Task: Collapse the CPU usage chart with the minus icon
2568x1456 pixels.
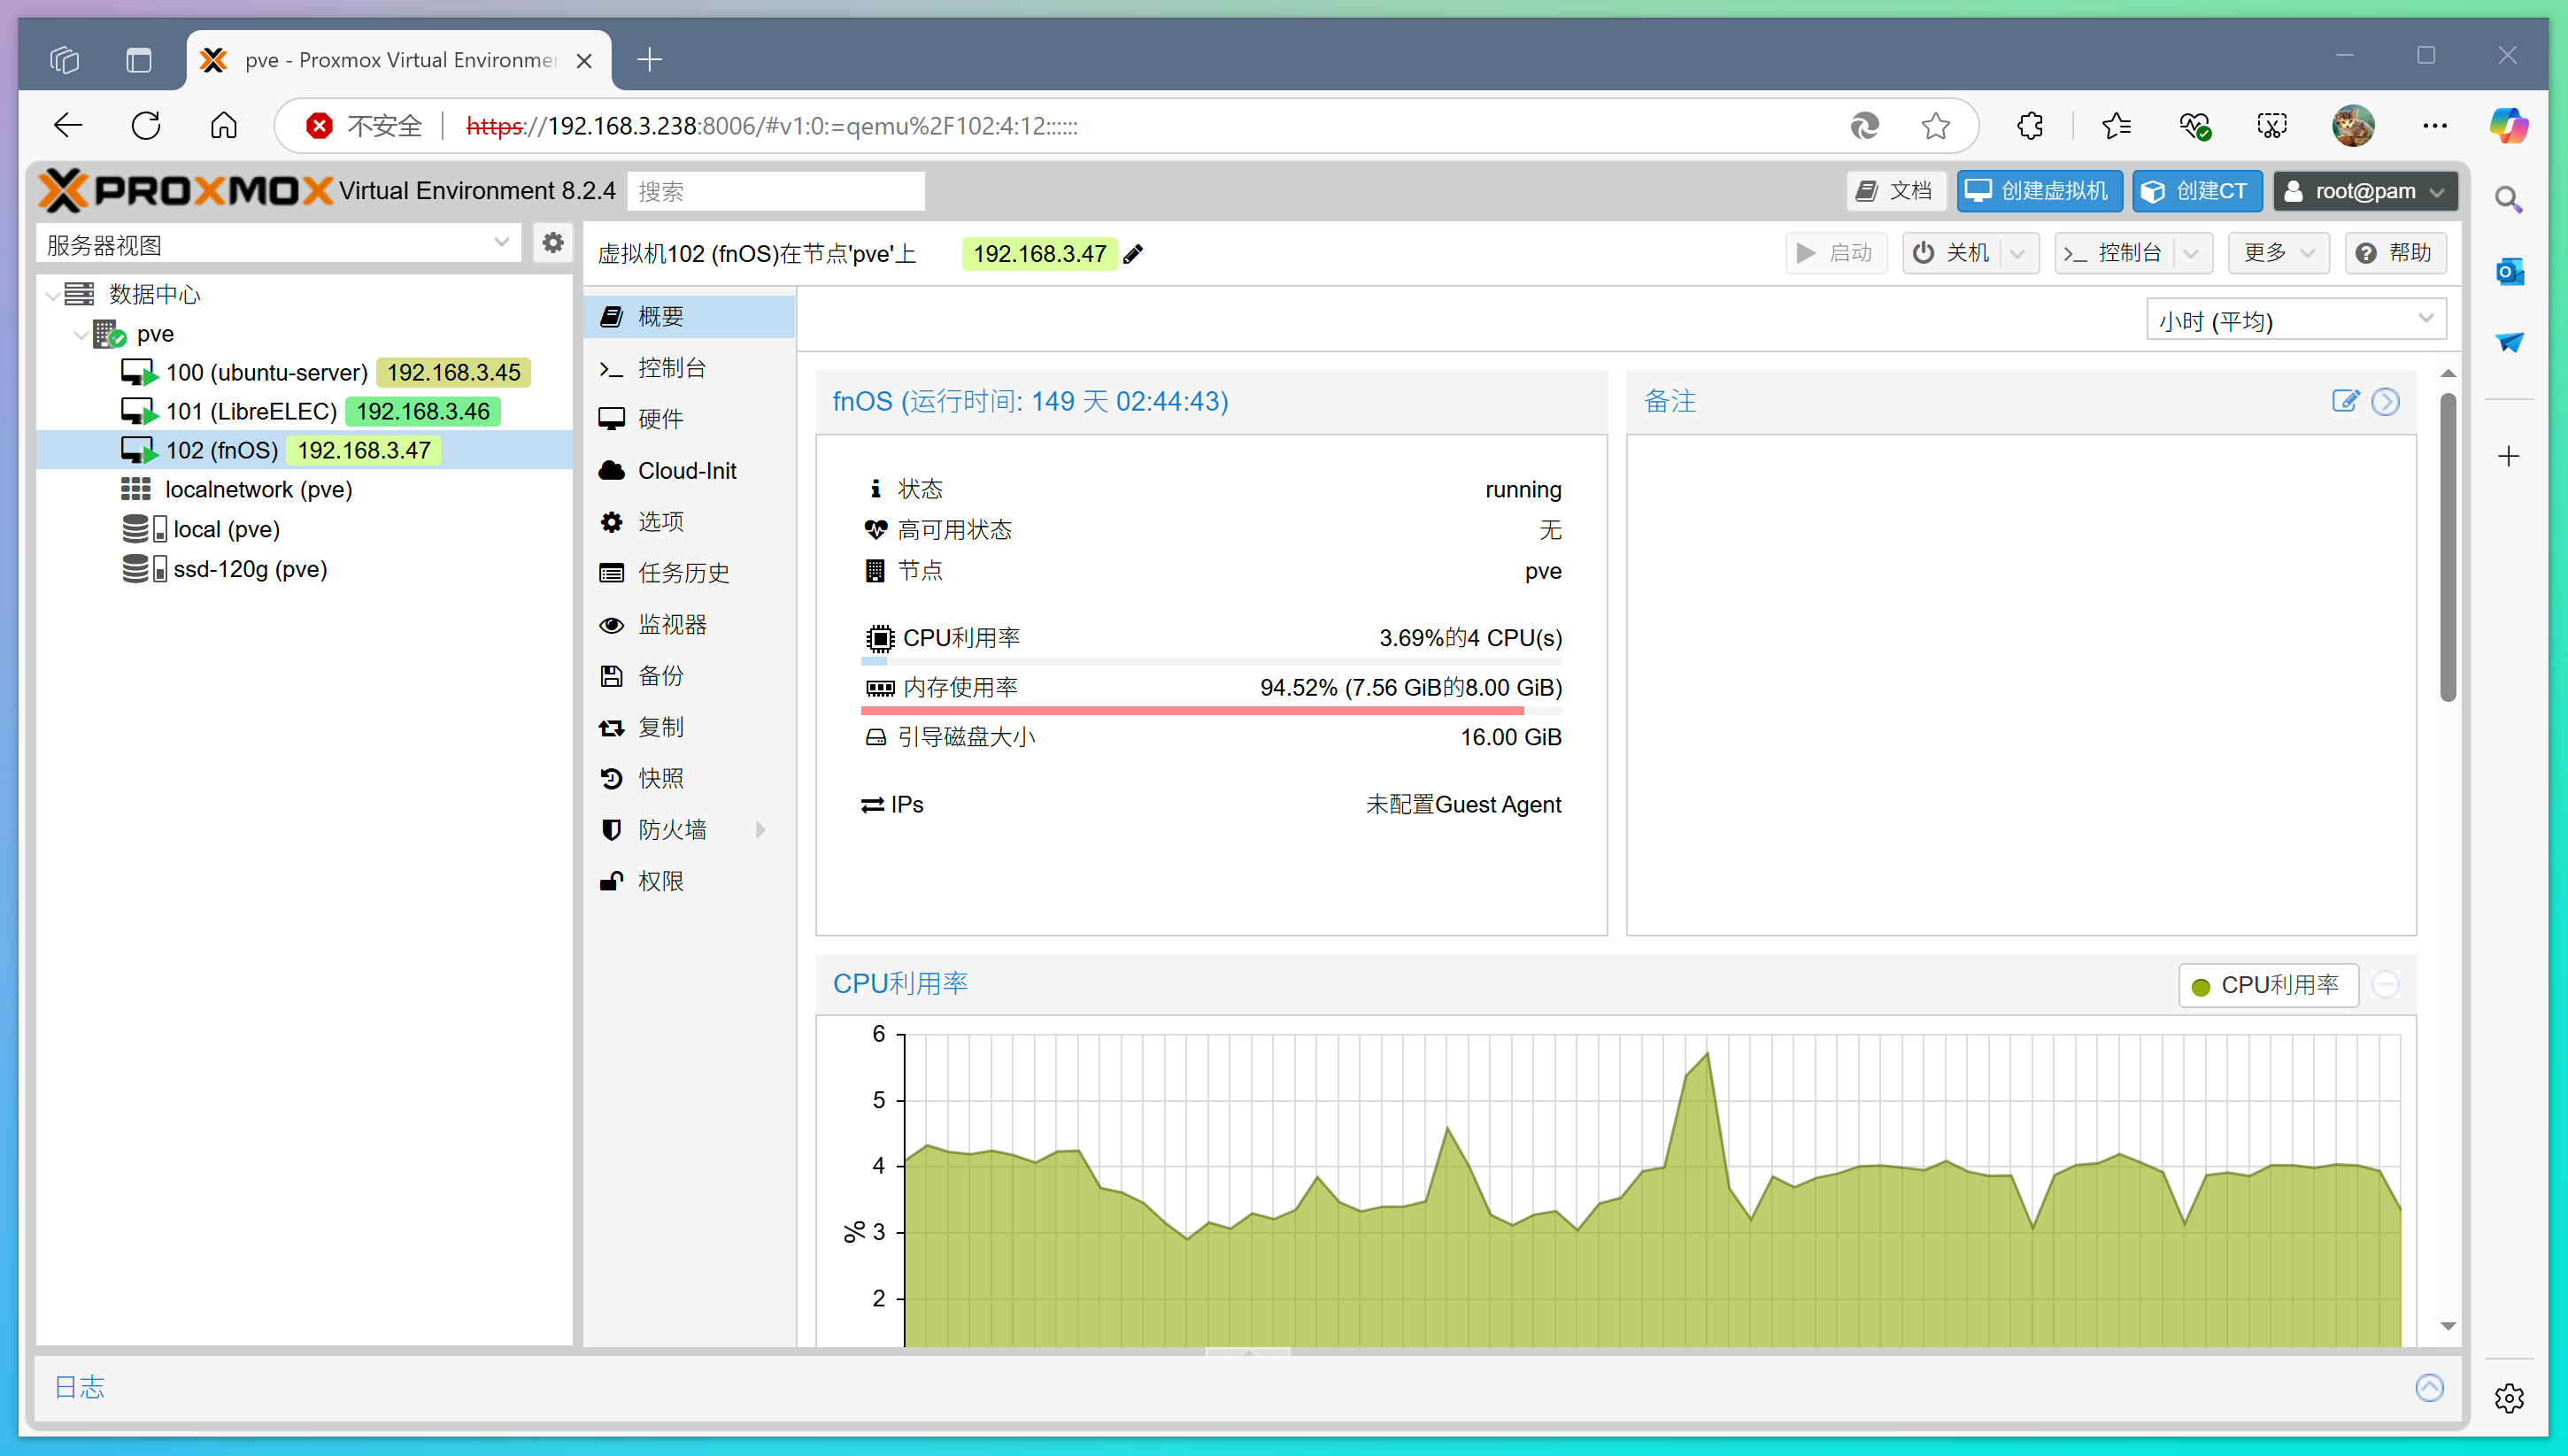Action: [x=2386, y=985]
